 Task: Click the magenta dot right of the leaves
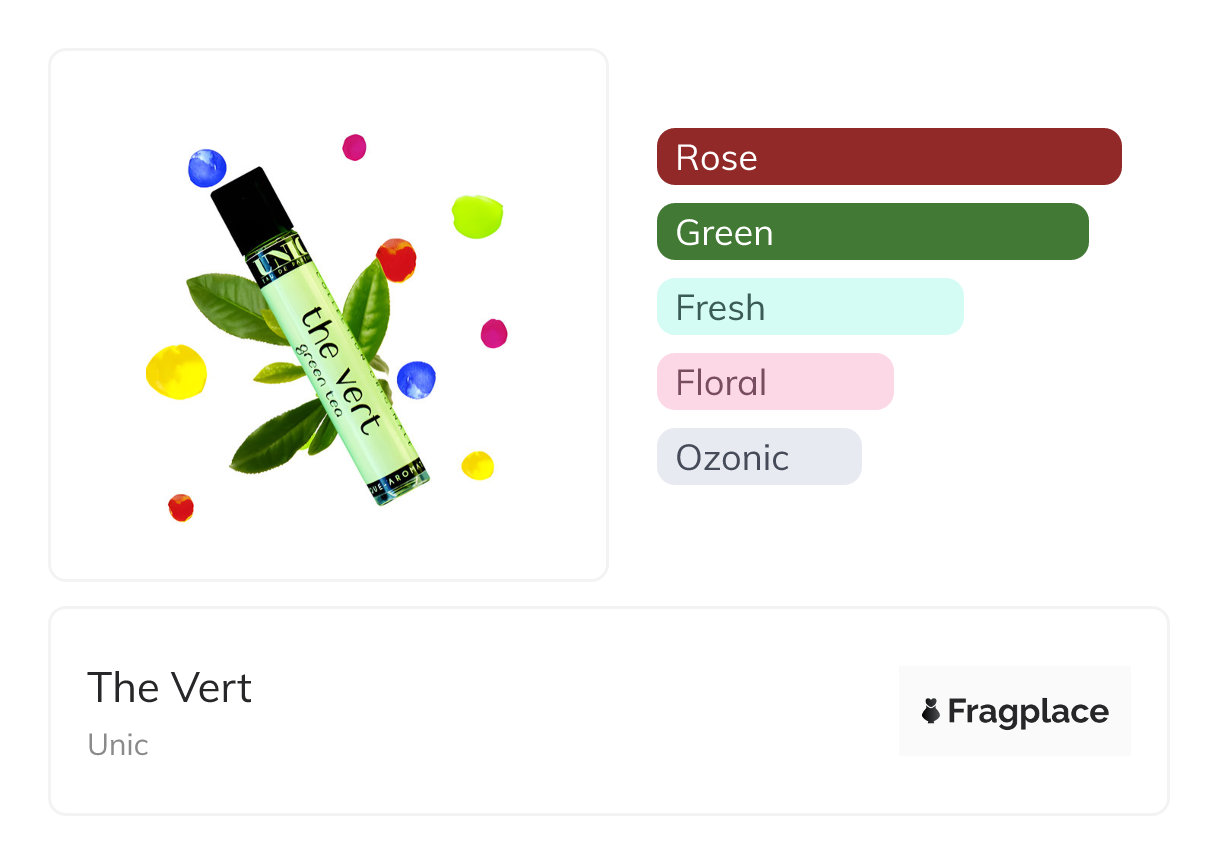494,333
